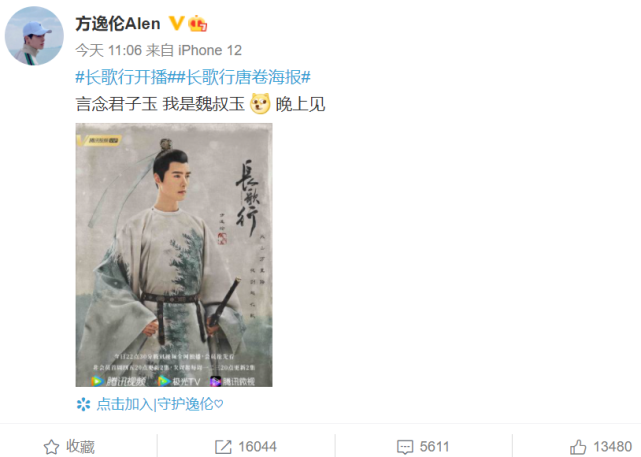The image size is (641, 457).
Task: Open 方逸伦Alen's profile avatar
Action: [34, 36]
